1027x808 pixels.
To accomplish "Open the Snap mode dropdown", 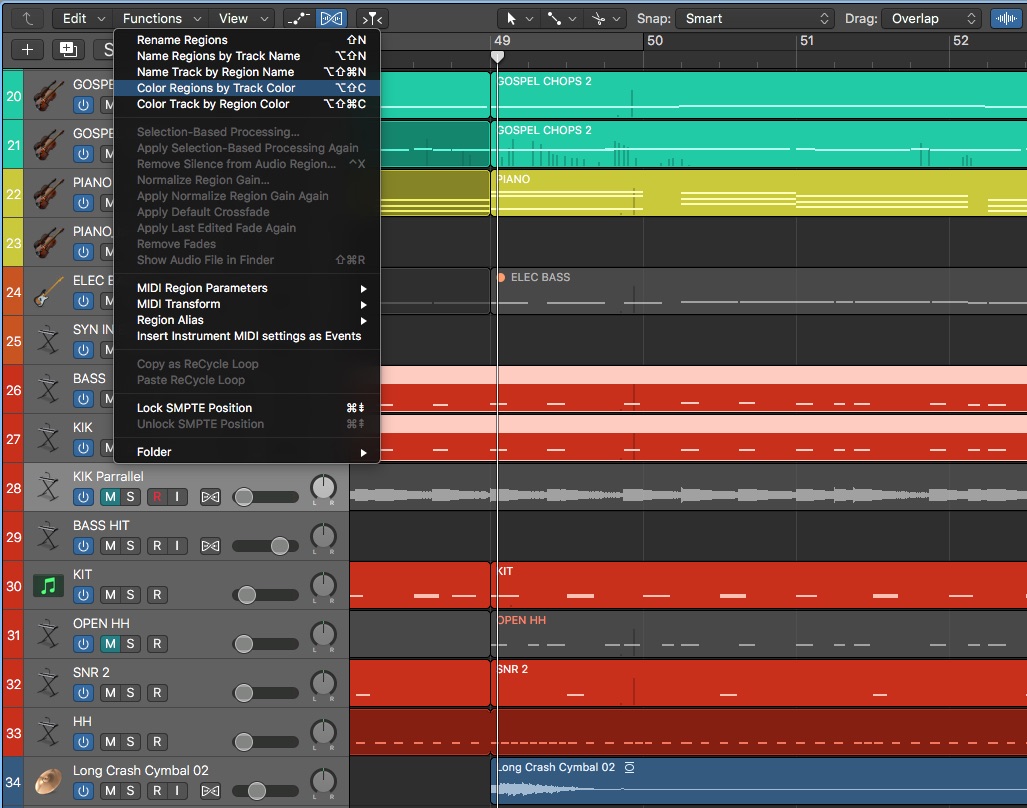I will (755, 18).
